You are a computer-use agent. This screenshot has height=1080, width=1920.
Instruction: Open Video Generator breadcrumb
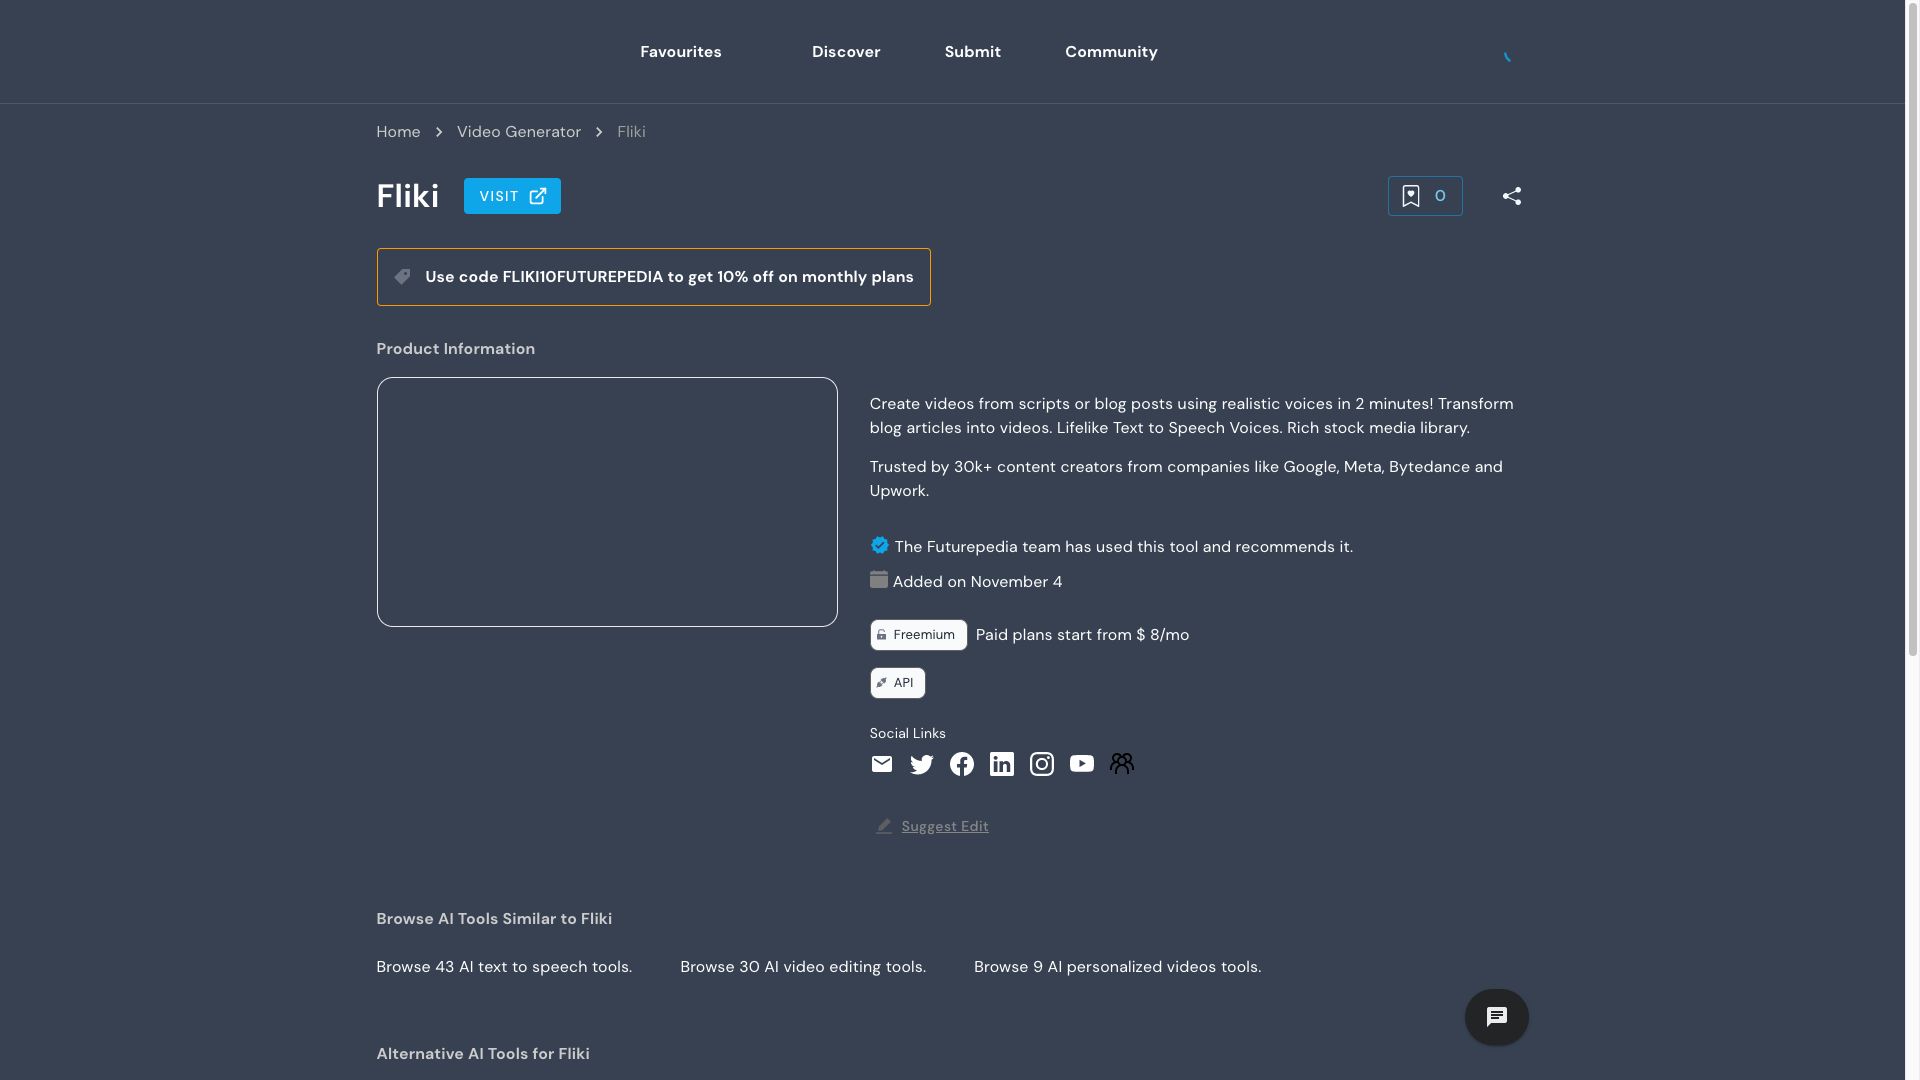[x=518, y=132]
